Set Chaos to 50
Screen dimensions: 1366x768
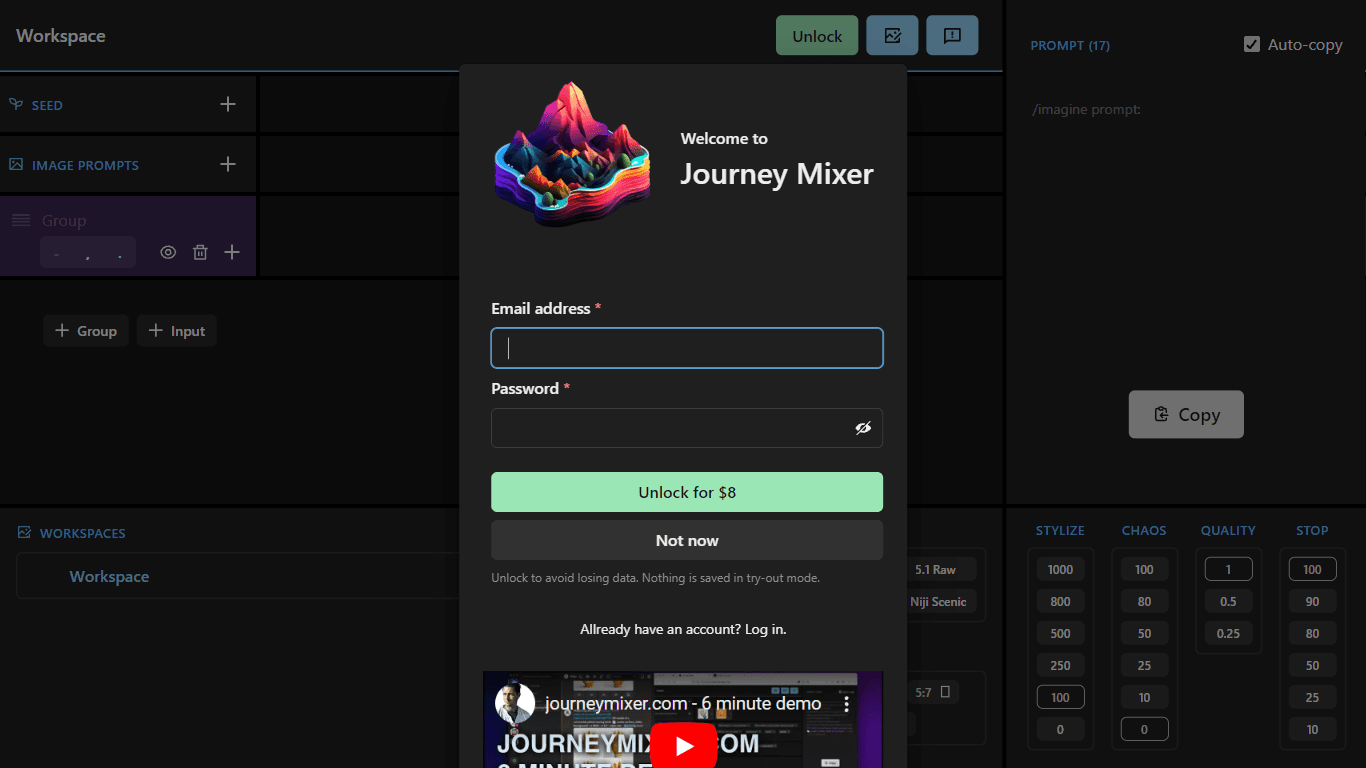pos(1144,634)
